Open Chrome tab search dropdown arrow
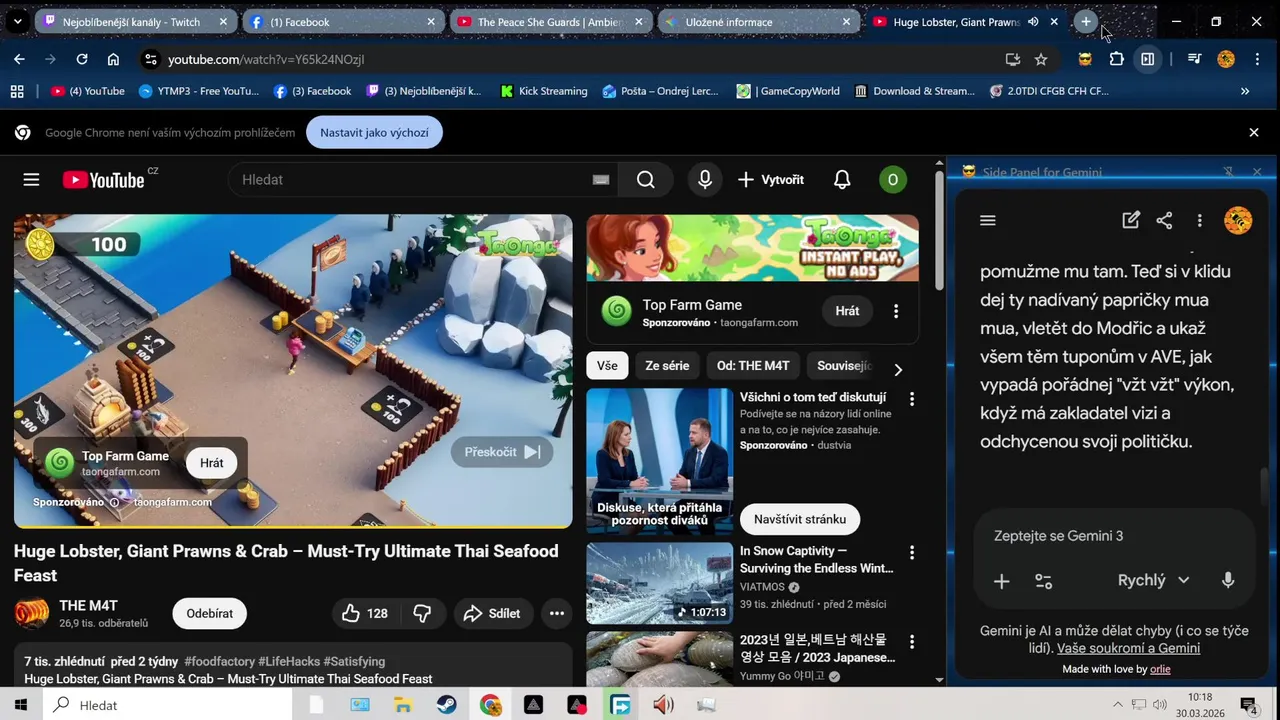The width and height of the screenshot is (1280, 720). point(17,22)
